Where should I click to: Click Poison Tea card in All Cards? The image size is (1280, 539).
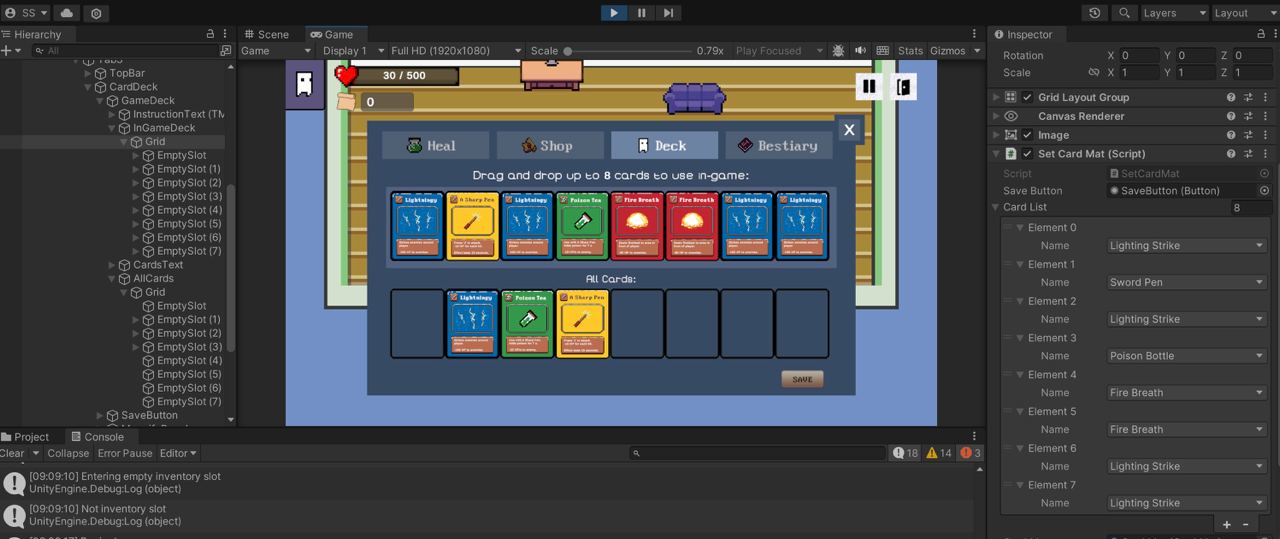pyautogui.click(x=527, y=323)
